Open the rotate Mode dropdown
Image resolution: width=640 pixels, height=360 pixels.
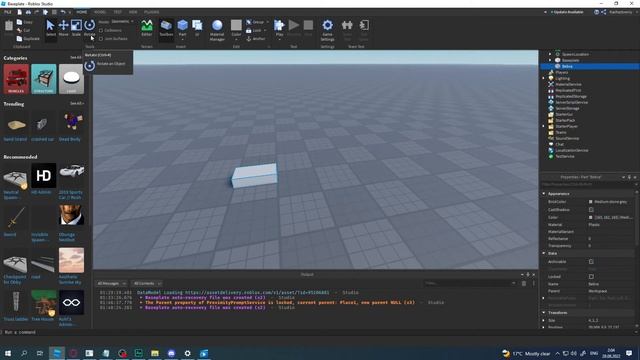[122, 22]
